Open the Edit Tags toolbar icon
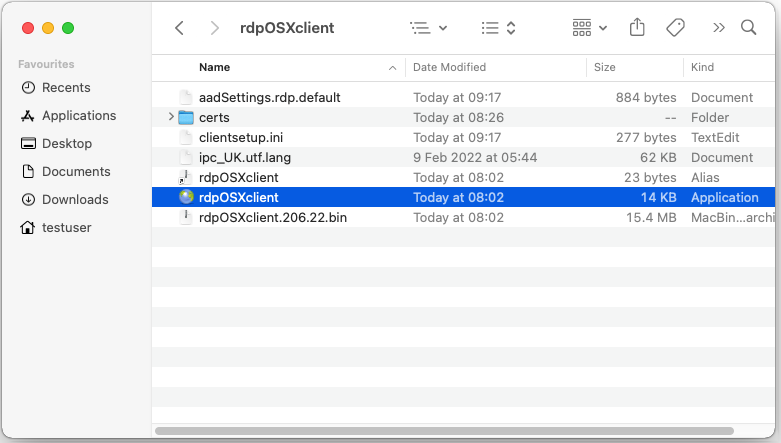Screen dimensions: 781x443 675,28
